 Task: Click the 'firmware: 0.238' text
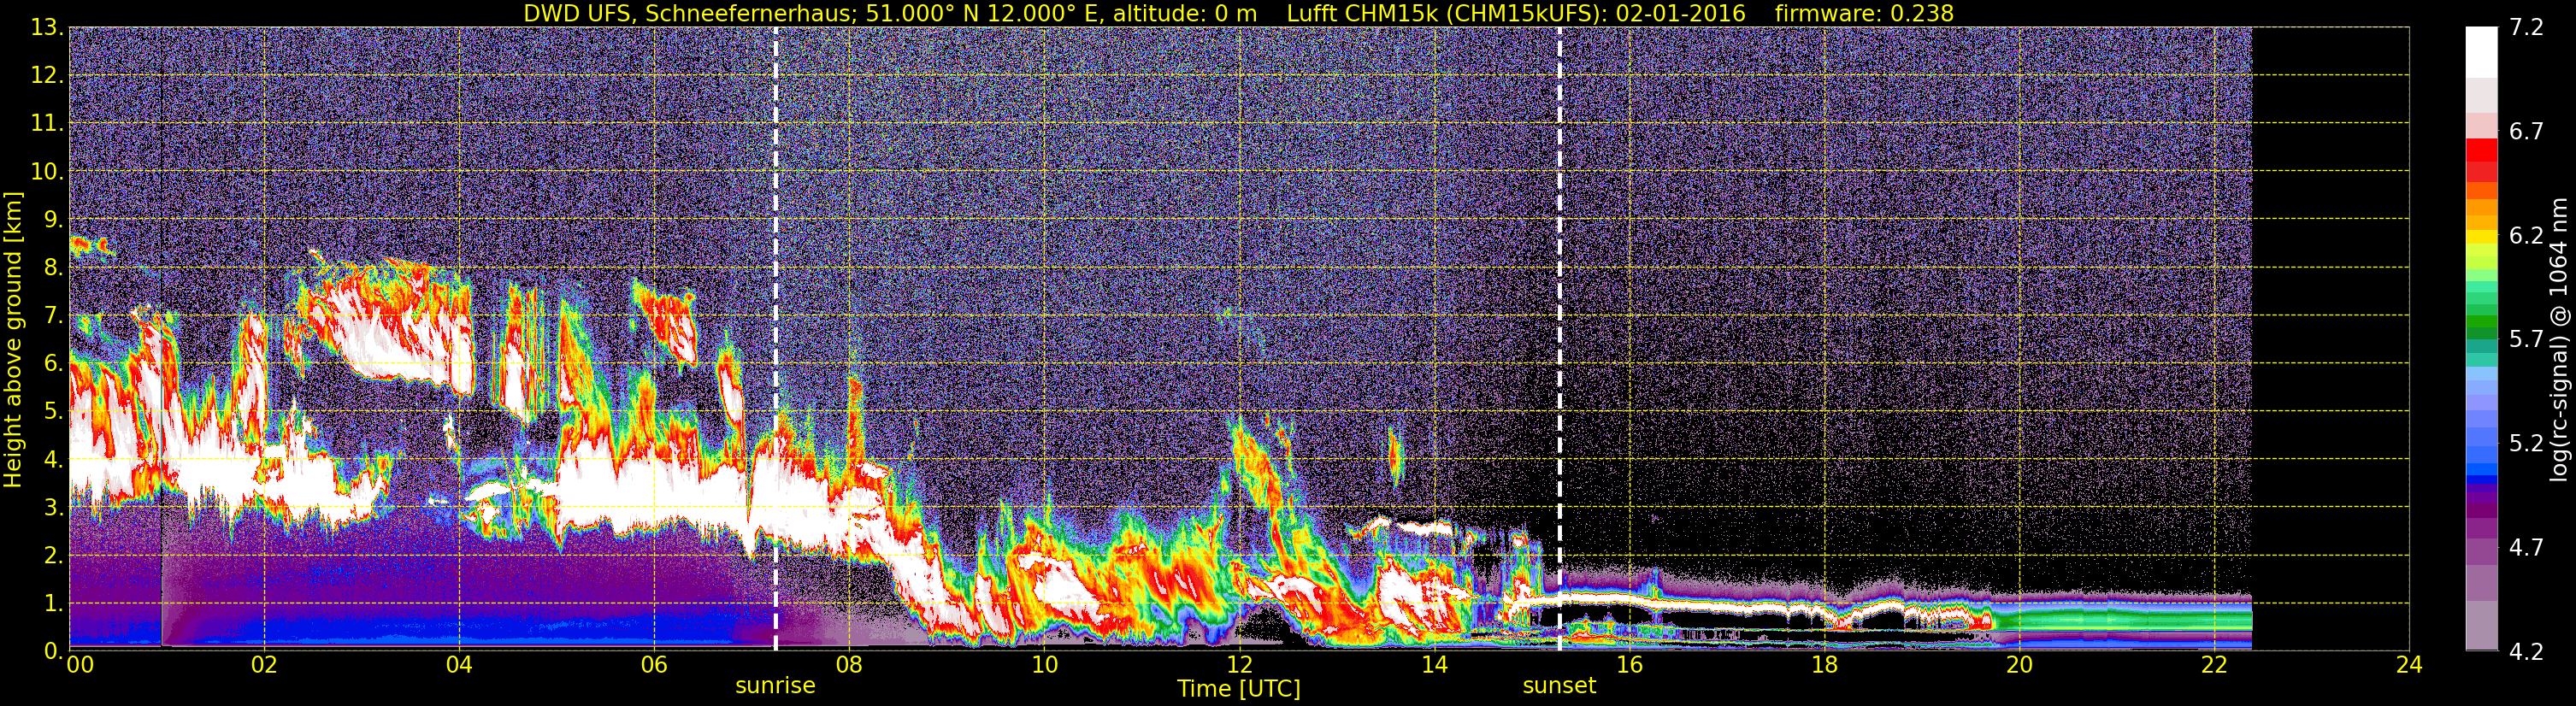tap(1864, 13)
